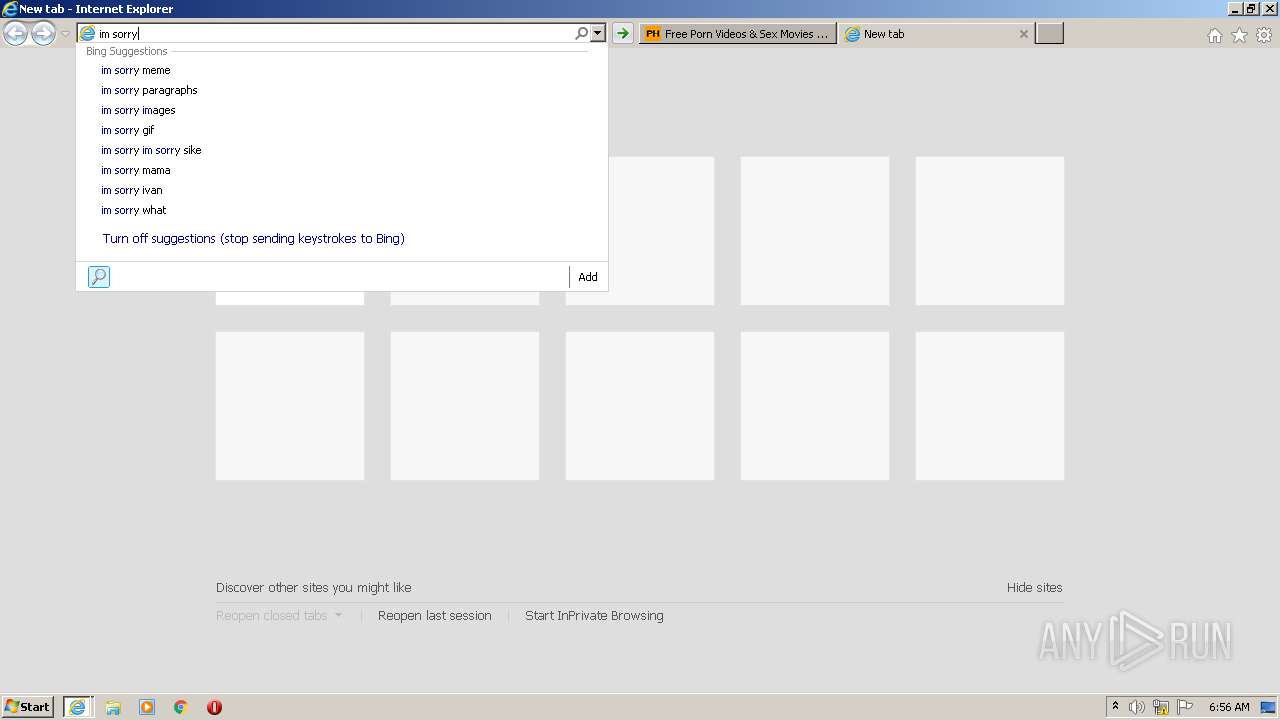Open a blank new tab button
Viewport: 1280px width, 720px height.
point(1049,34)
